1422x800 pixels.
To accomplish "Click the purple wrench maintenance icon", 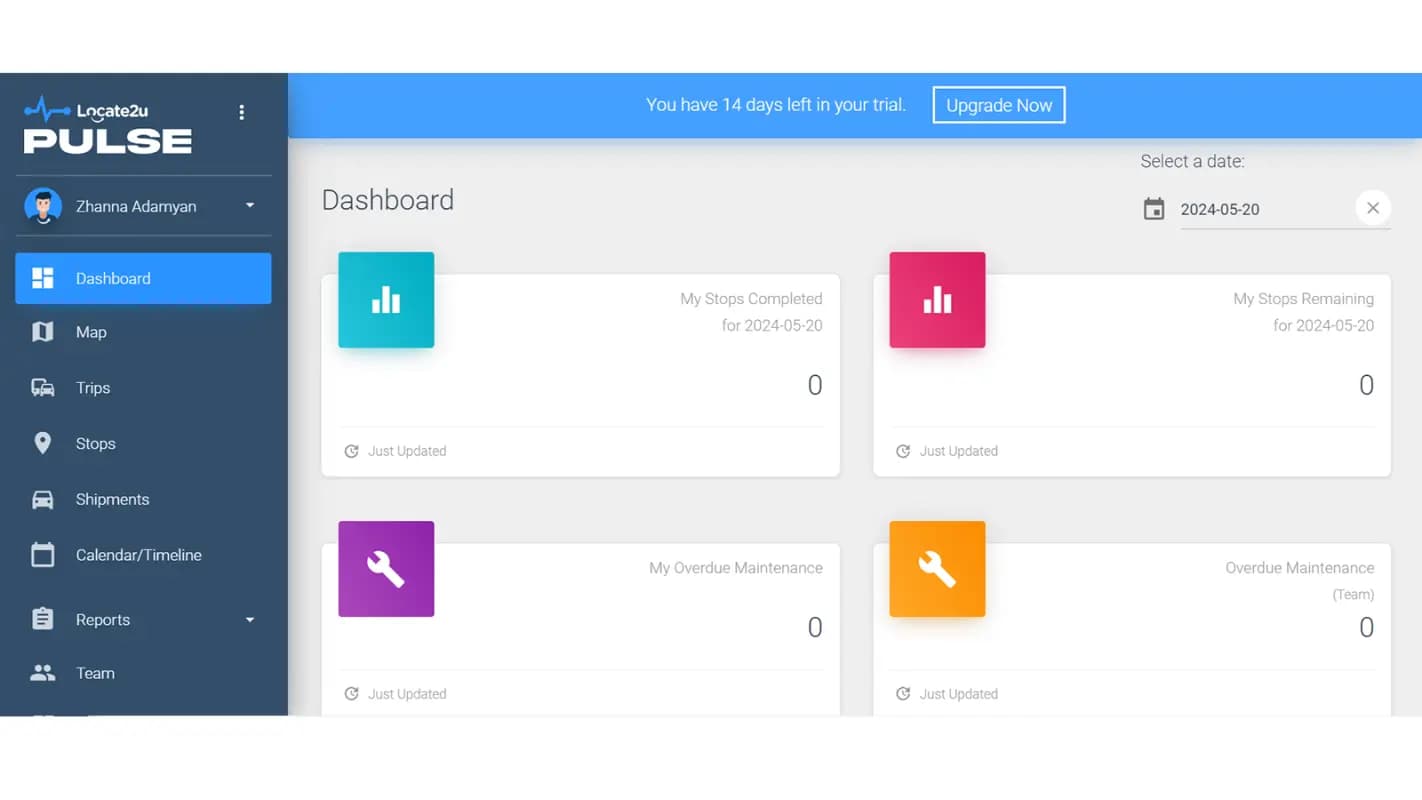I will [386, 569].
